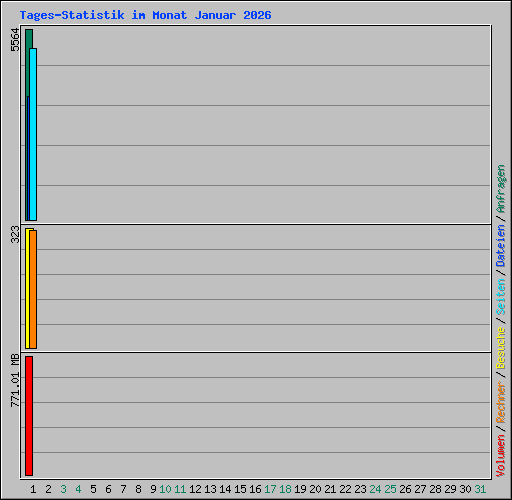Click day 15 on the x-axis
Image resolution: width=512 pixels, height=500 pixels.
(x=240, y=489)
